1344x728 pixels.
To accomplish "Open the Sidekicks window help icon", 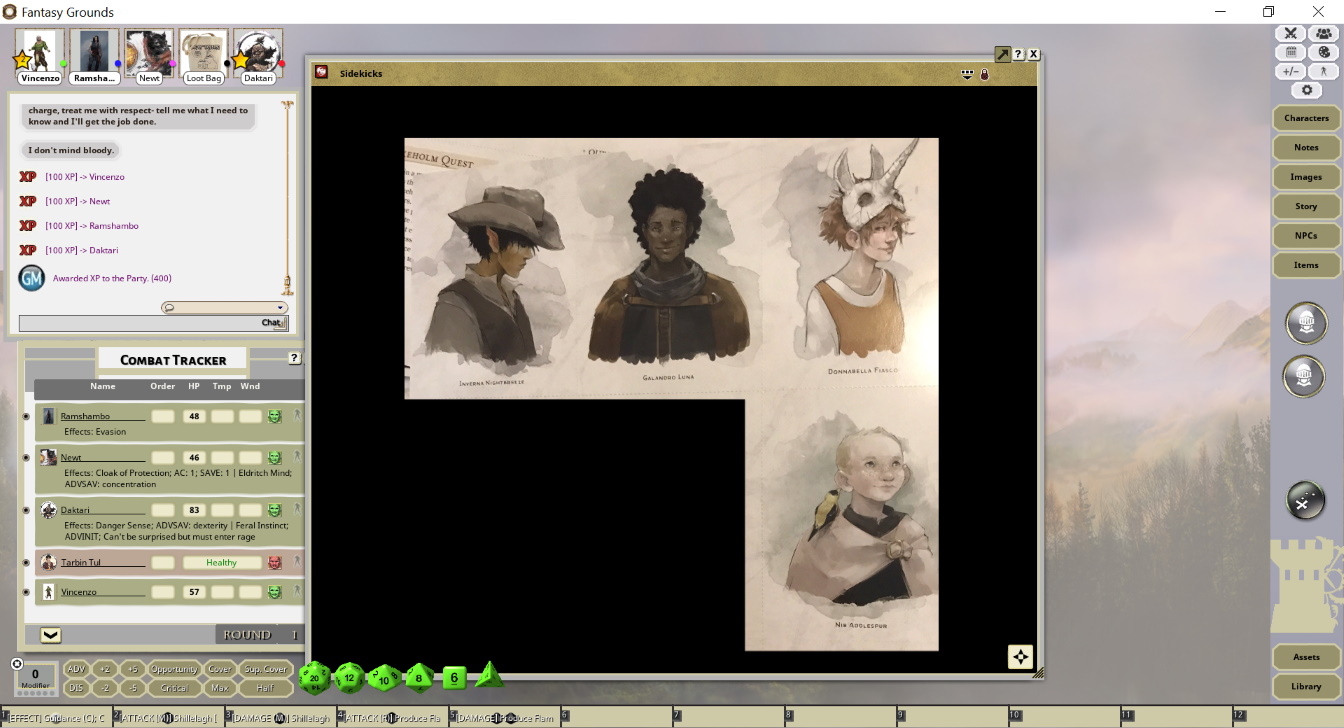I will click(x=1018, y=54).
